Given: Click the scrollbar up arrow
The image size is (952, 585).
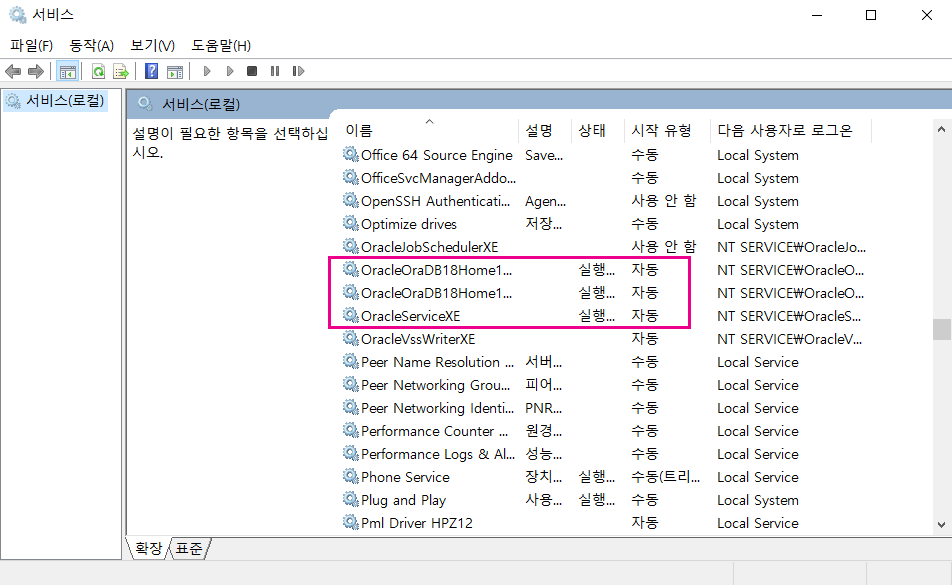Looking at the screenshot, I should point(941,129).
